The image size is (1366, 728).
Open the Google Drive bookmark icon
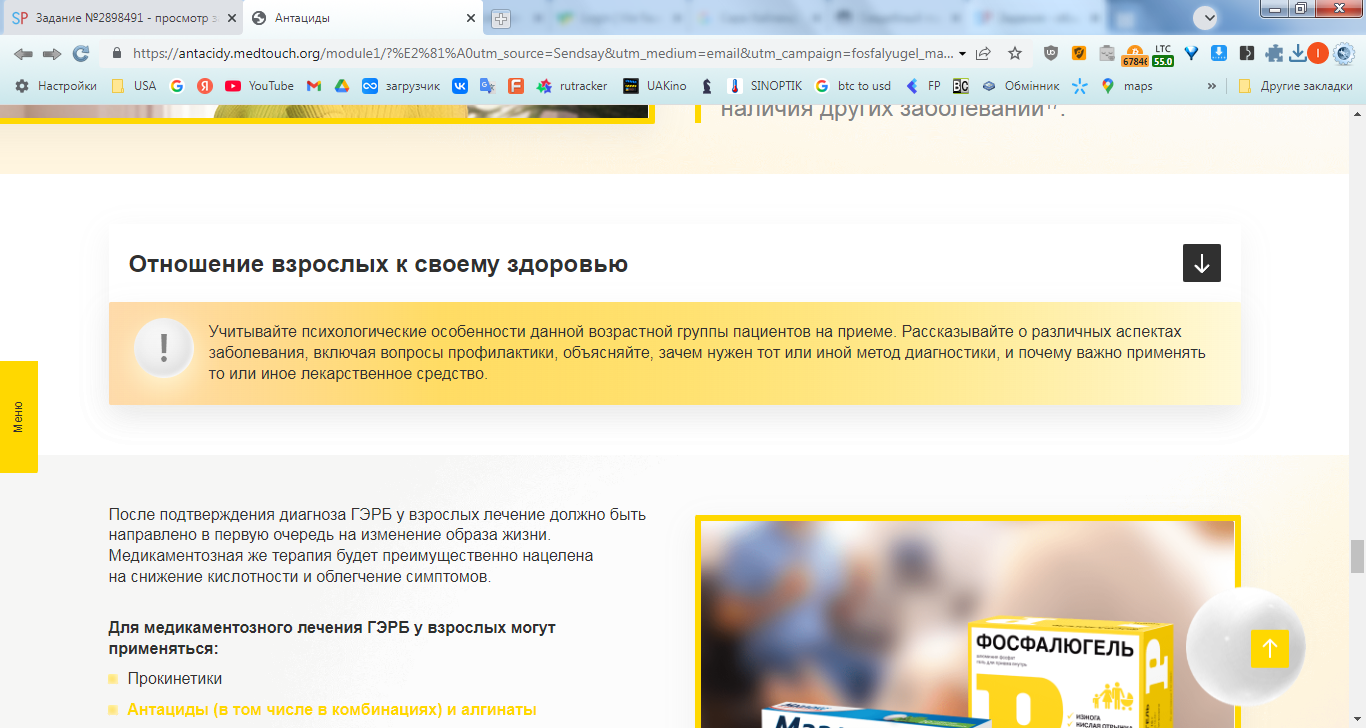coord(342,86)
